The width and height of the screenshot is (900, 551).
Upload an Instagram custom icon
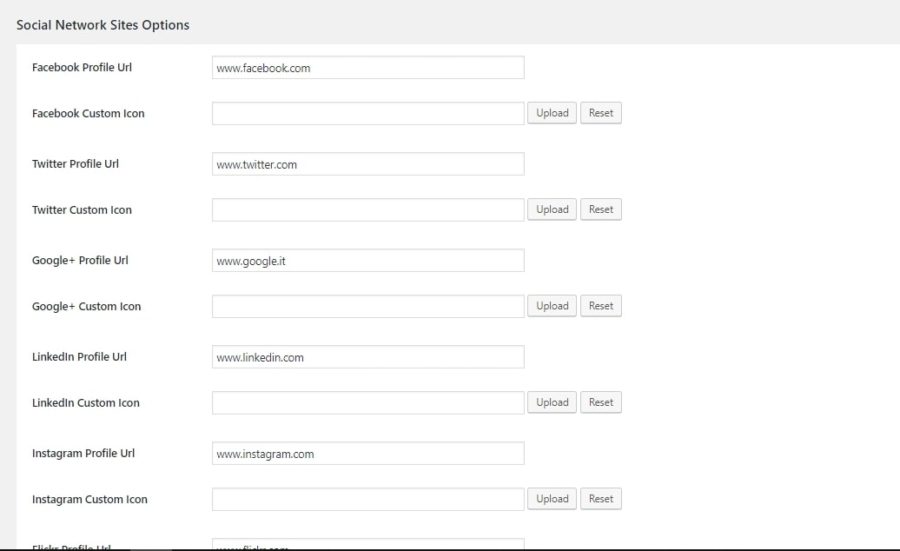(x=552, y=499)
